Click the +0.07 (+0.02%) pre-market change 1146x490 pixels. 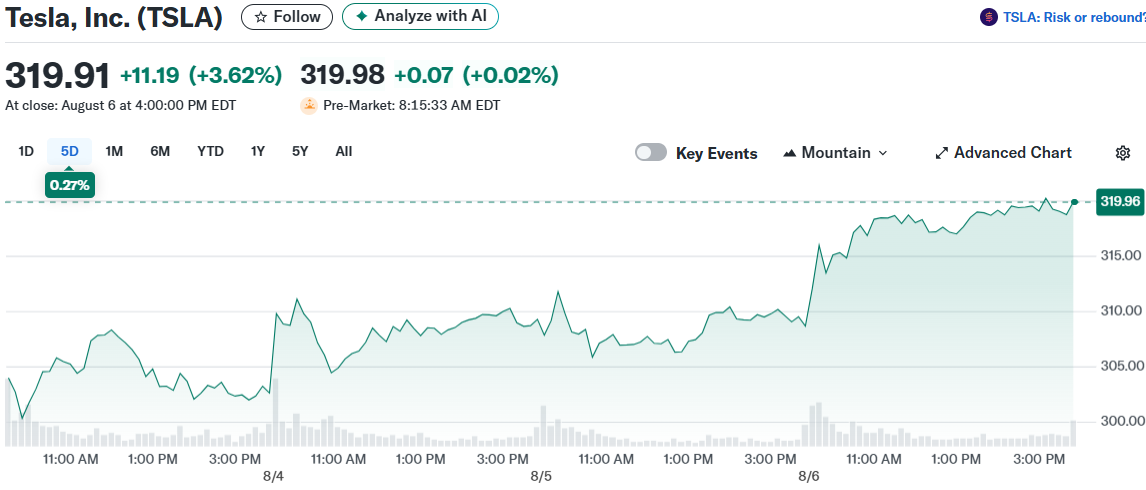(x=477, y=75)
